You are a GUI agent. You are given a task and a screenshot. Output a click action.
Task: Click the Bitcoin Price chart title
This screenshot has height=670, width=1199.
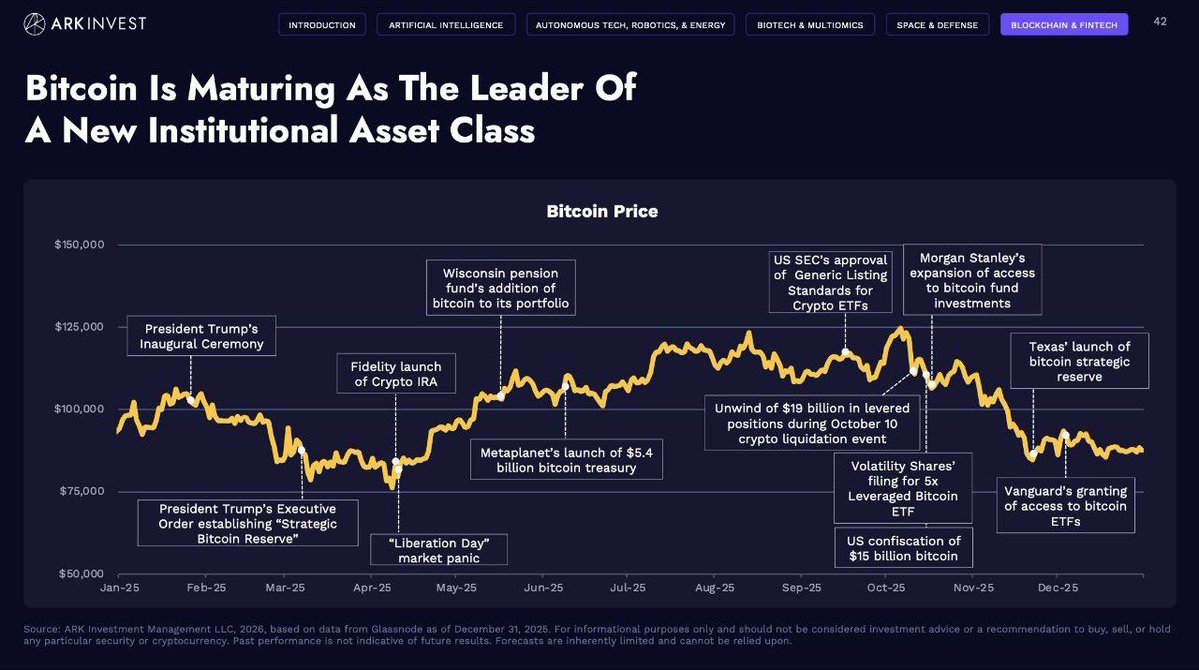point(602,211)
